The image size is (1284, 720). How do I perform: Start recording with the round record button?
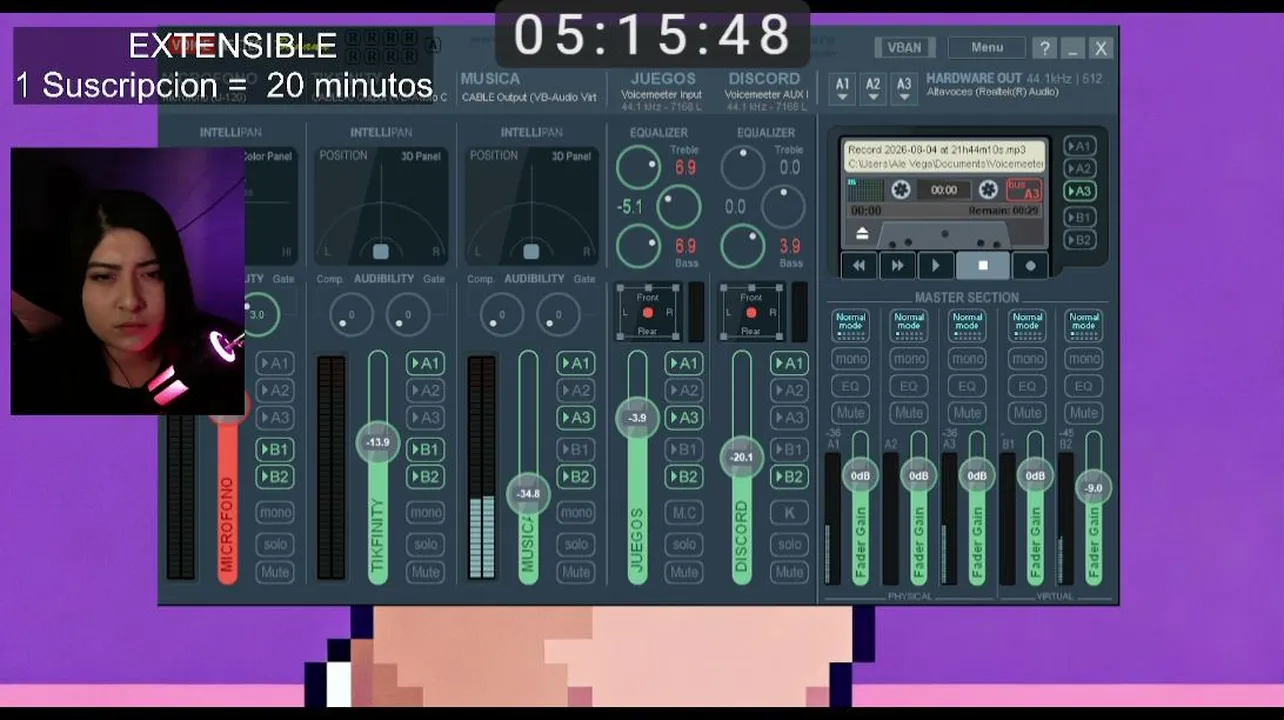point(1030,265)
